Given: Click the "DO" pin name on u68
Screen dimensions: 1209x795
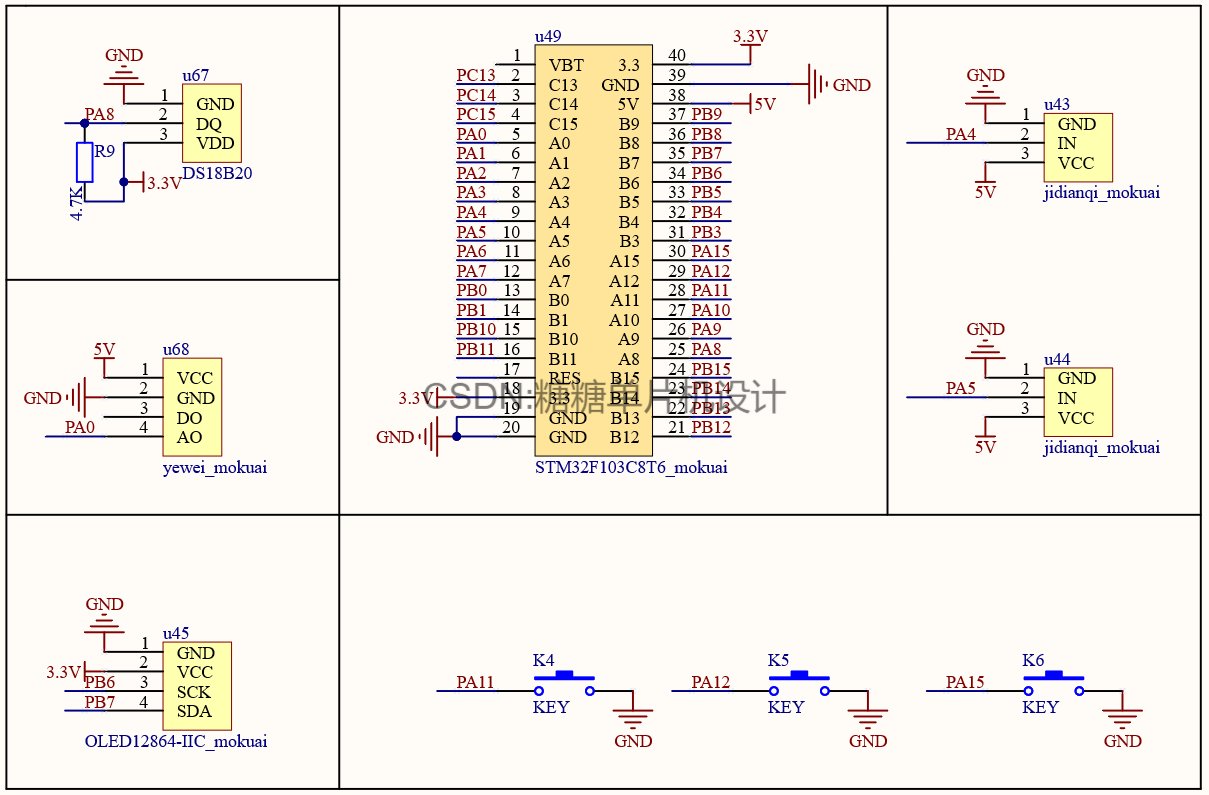Looking at the screenshot, I should [190, 417].
